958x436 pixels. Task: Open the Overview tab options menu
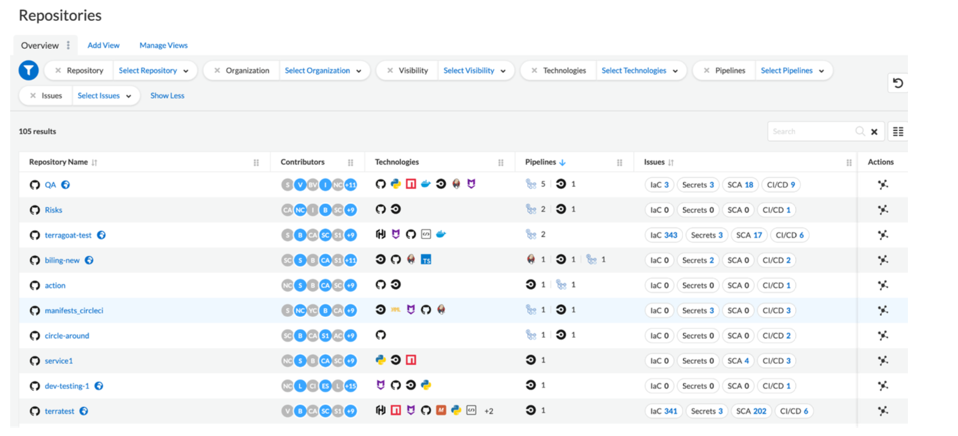[68, 46]
